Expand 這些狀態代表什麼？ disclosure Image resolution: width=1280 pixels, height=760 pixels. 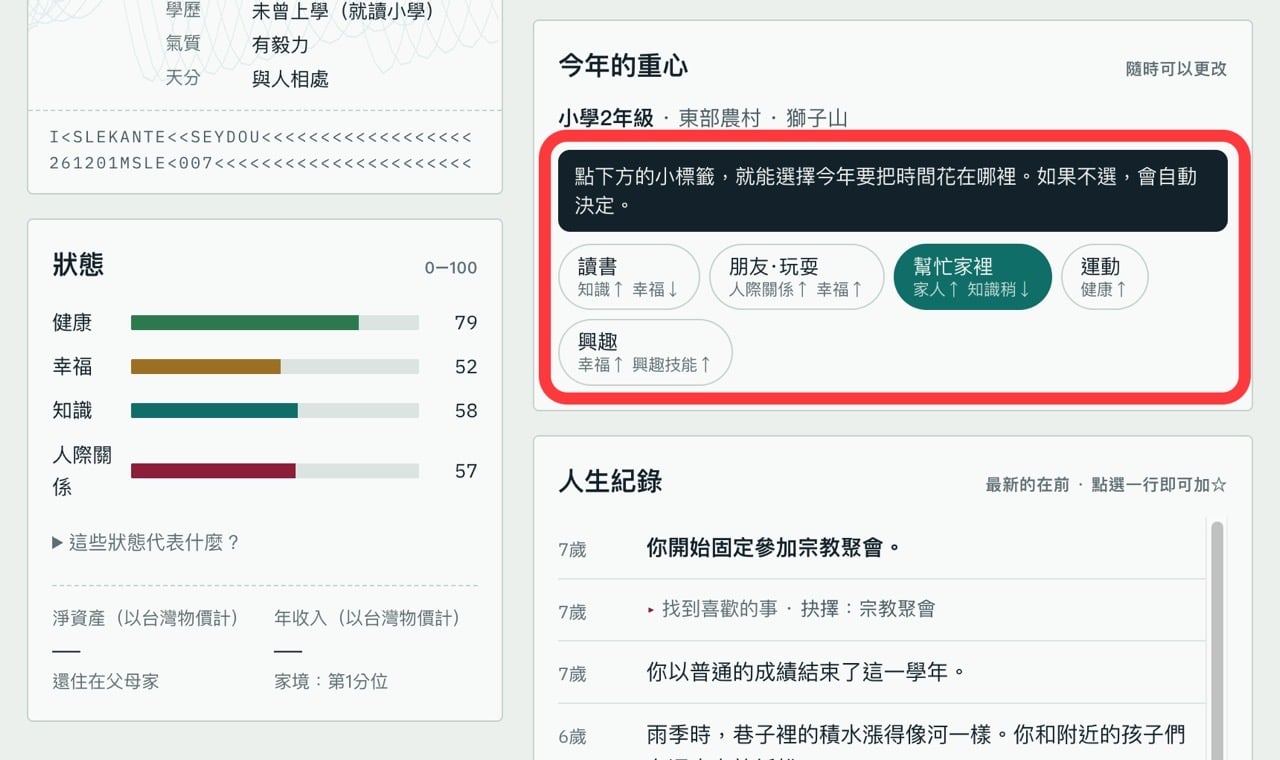coord(146,543)
